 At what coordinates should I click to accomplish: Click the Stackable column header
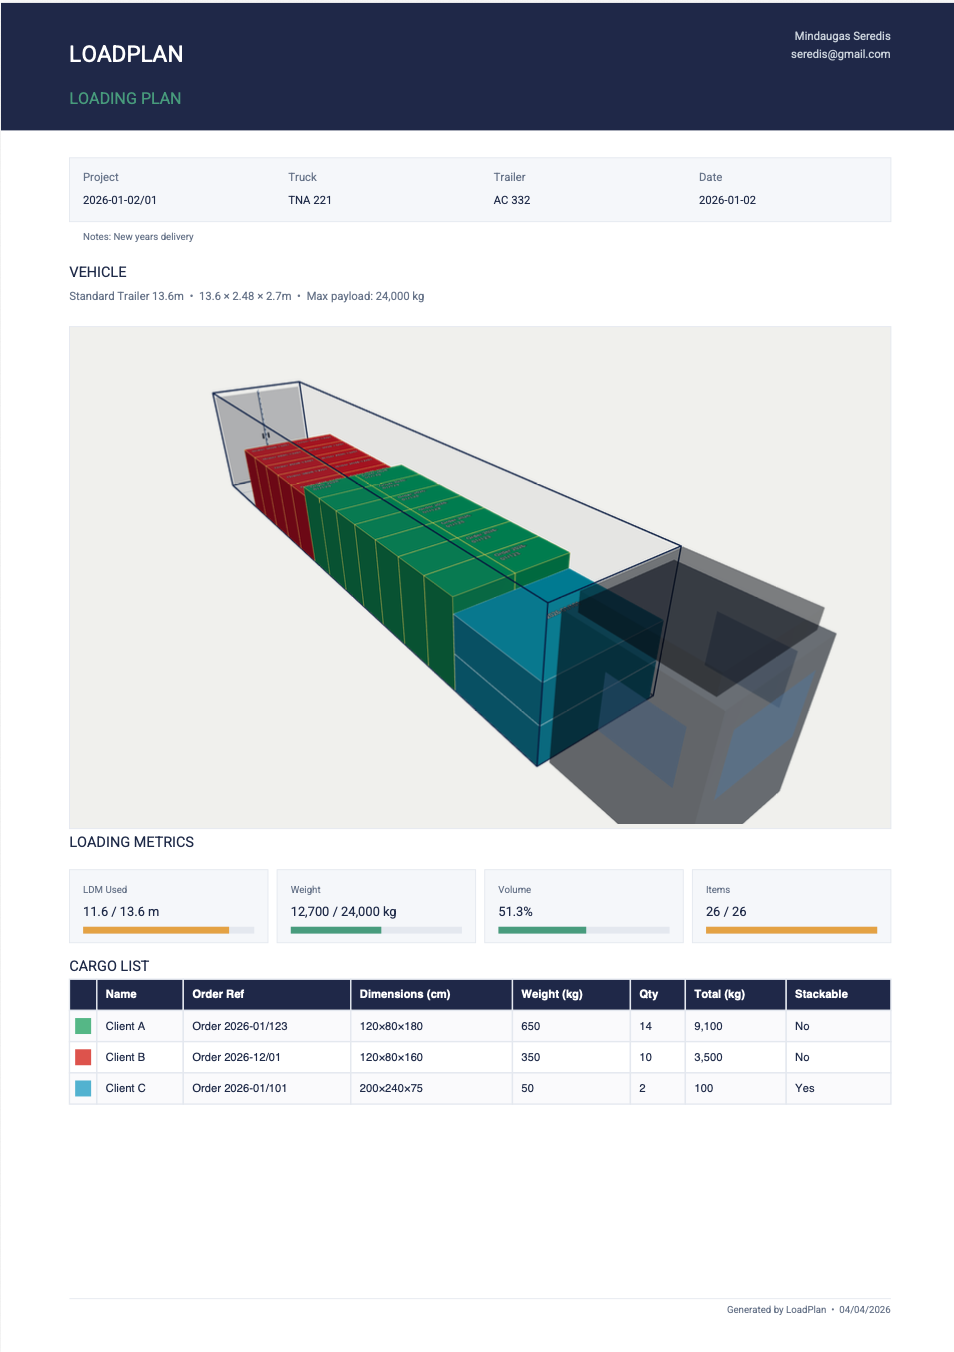click(821, 994)
